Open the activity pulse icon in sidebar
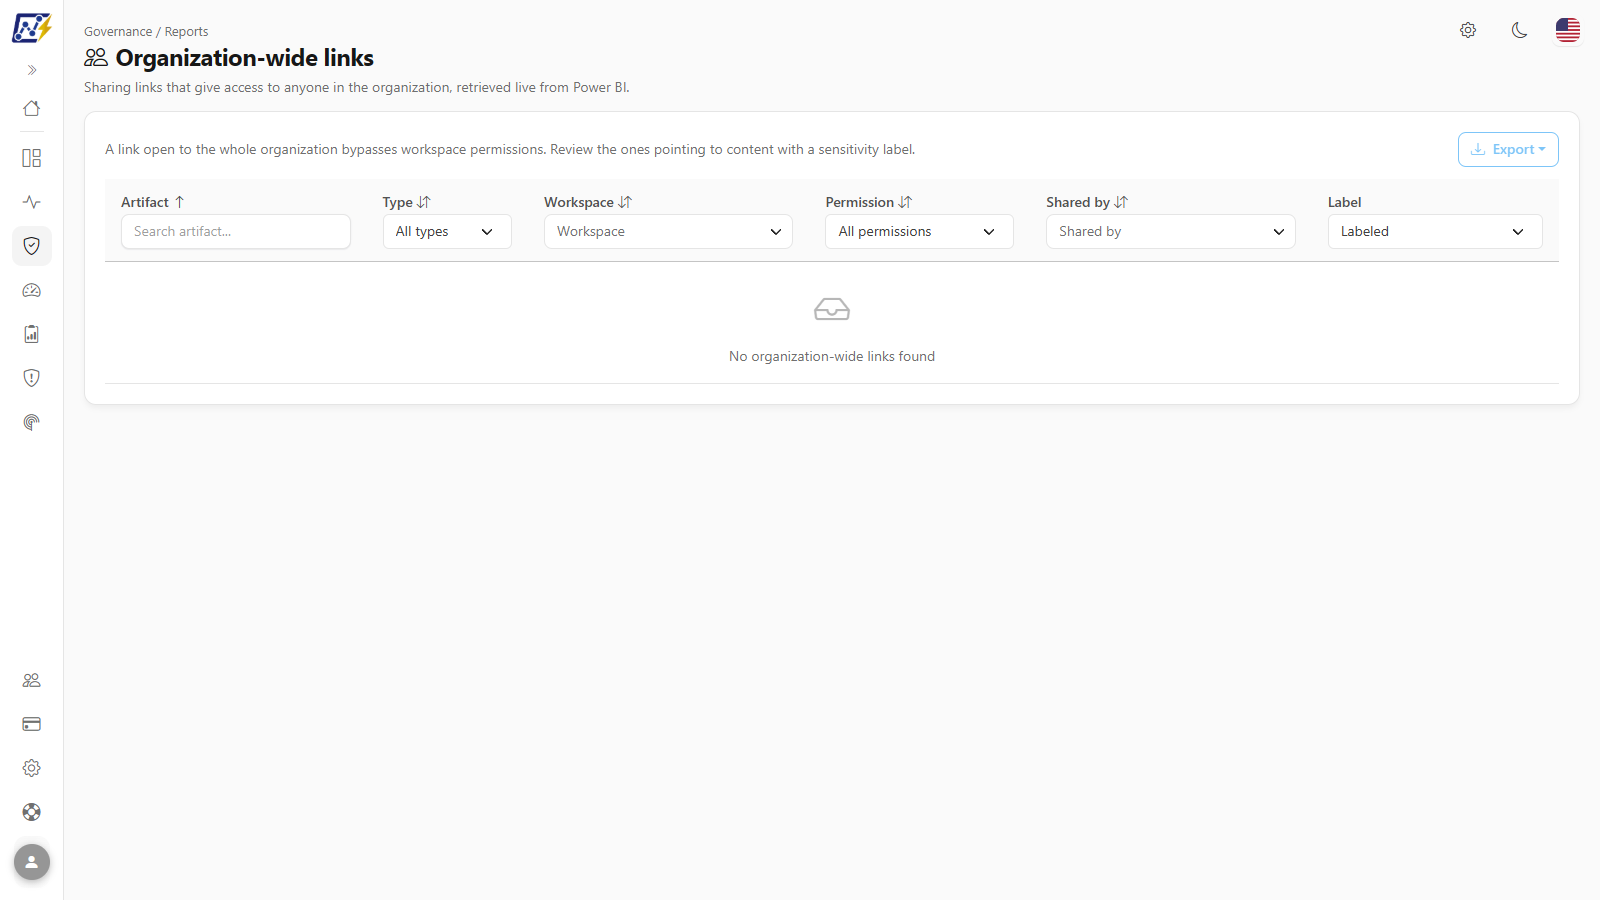Viewport: 1600px width, 900px height. point(32,202)
